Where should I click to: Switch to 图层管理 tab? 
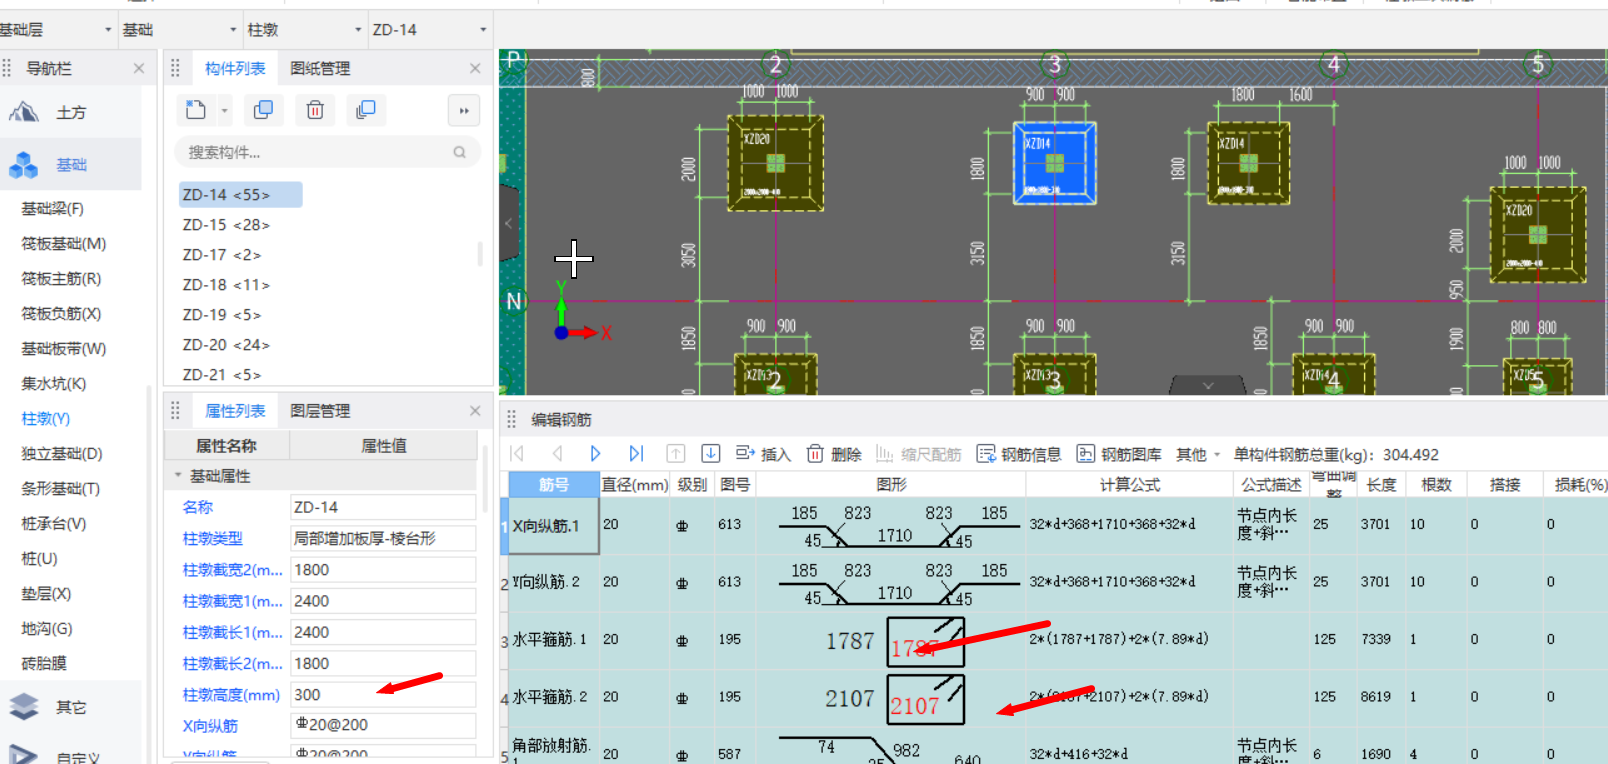tap(320, 410)
